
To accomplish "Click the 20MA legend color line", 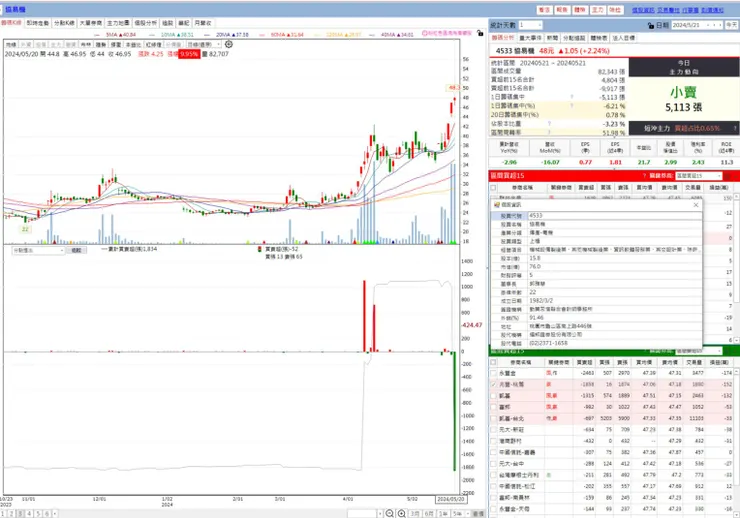I will (x=208, y=34).
